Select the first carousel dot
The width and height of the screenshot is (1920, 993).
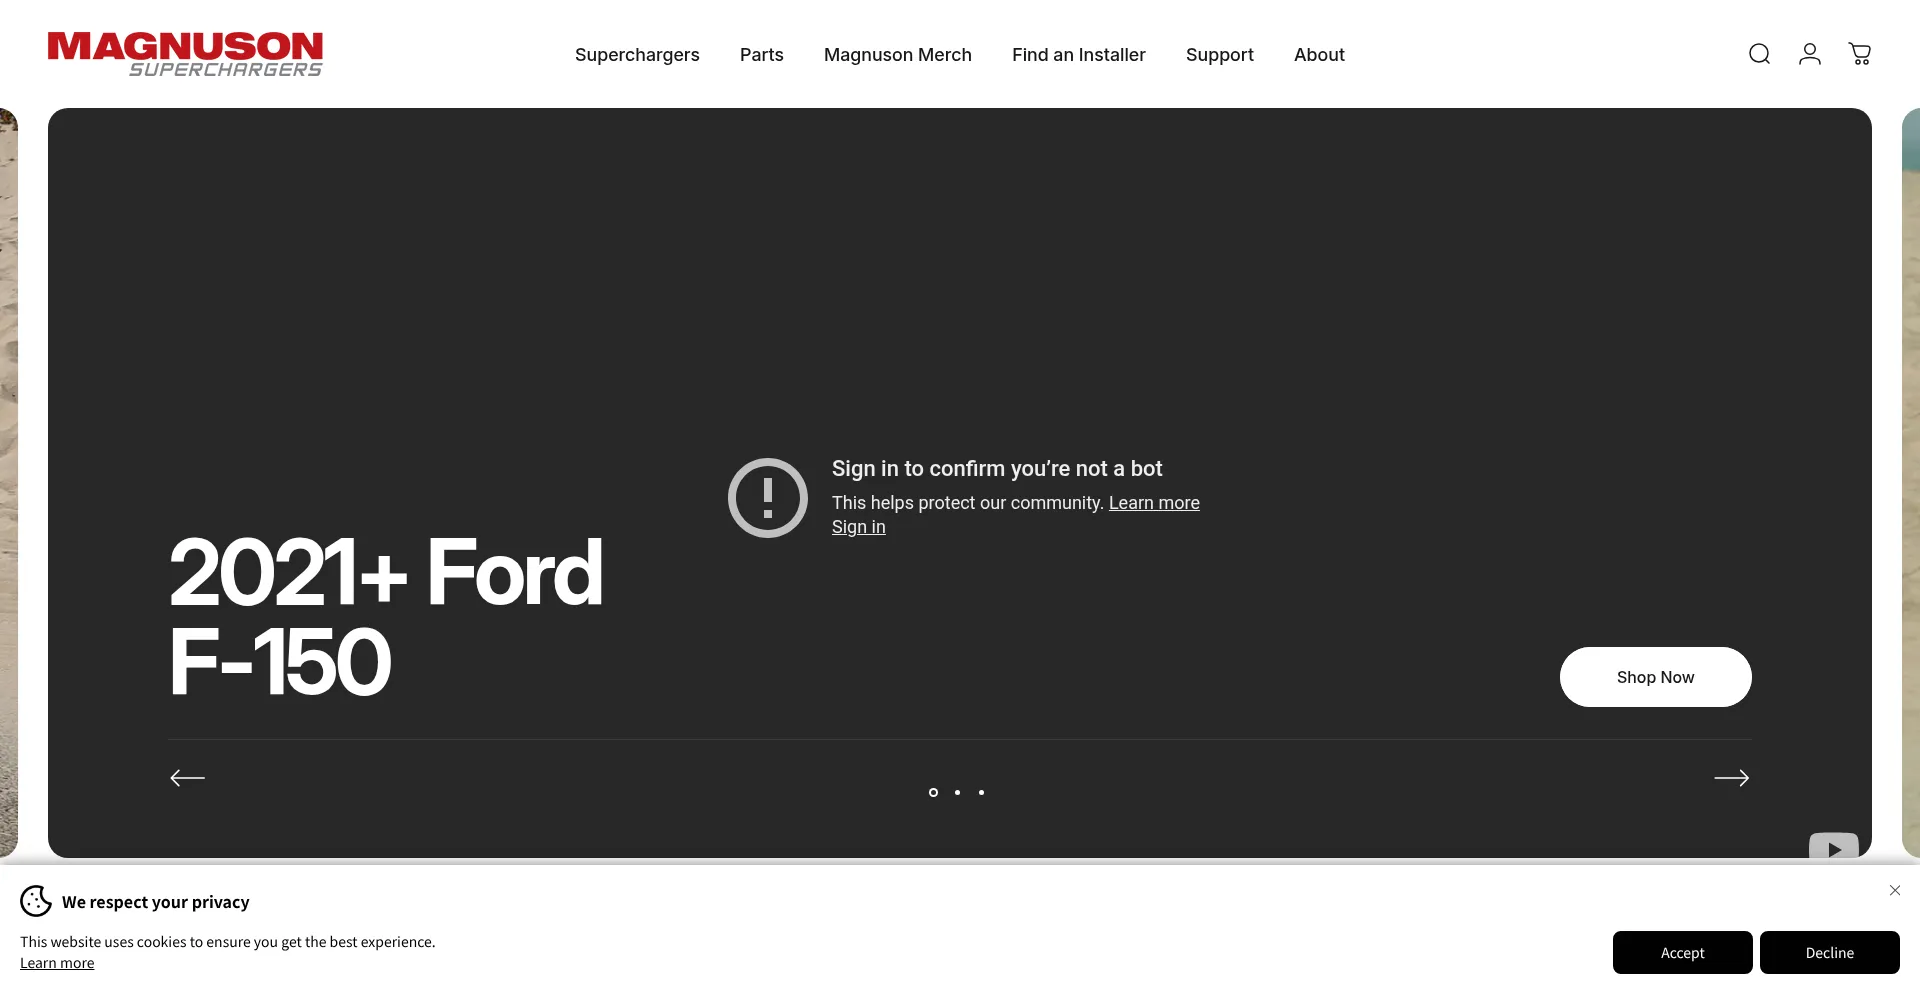coord(933,792)
